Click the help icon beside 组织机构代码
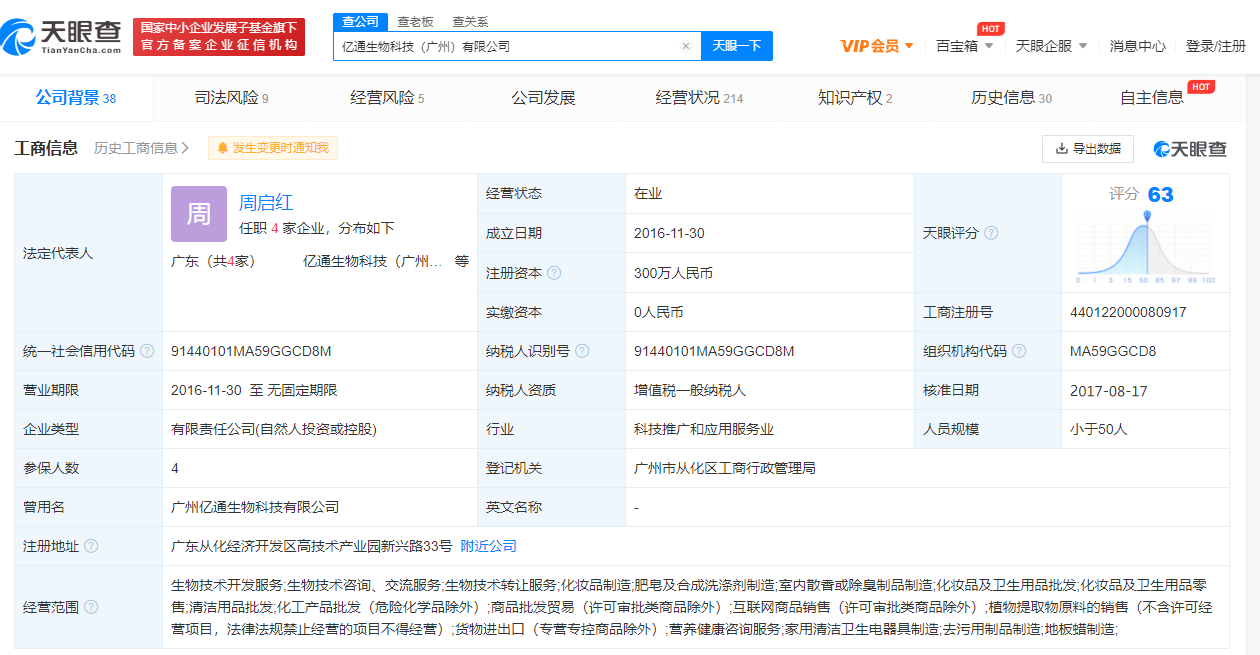This screenshot has width=1260, height=655. (1019, 351)
